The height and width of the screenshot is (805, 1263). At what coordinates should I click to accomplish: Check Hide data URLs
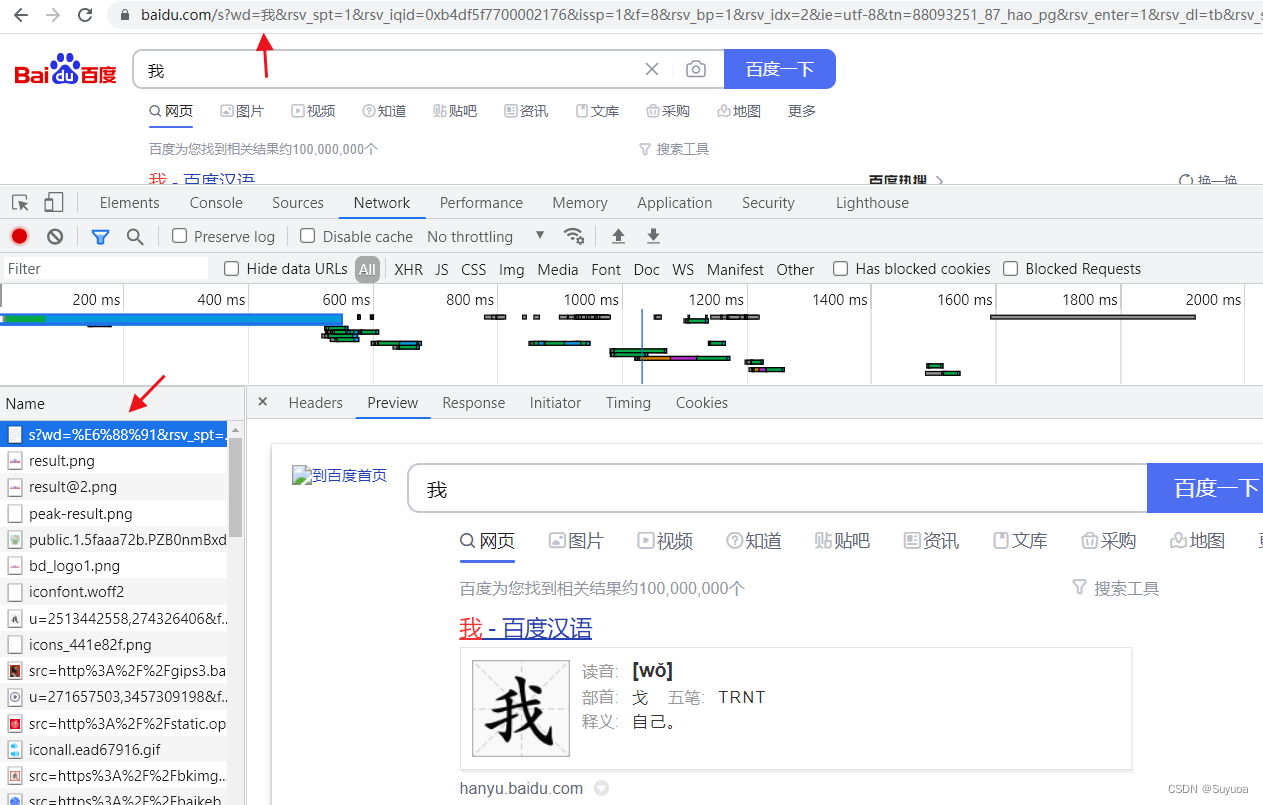pos(231,268)
